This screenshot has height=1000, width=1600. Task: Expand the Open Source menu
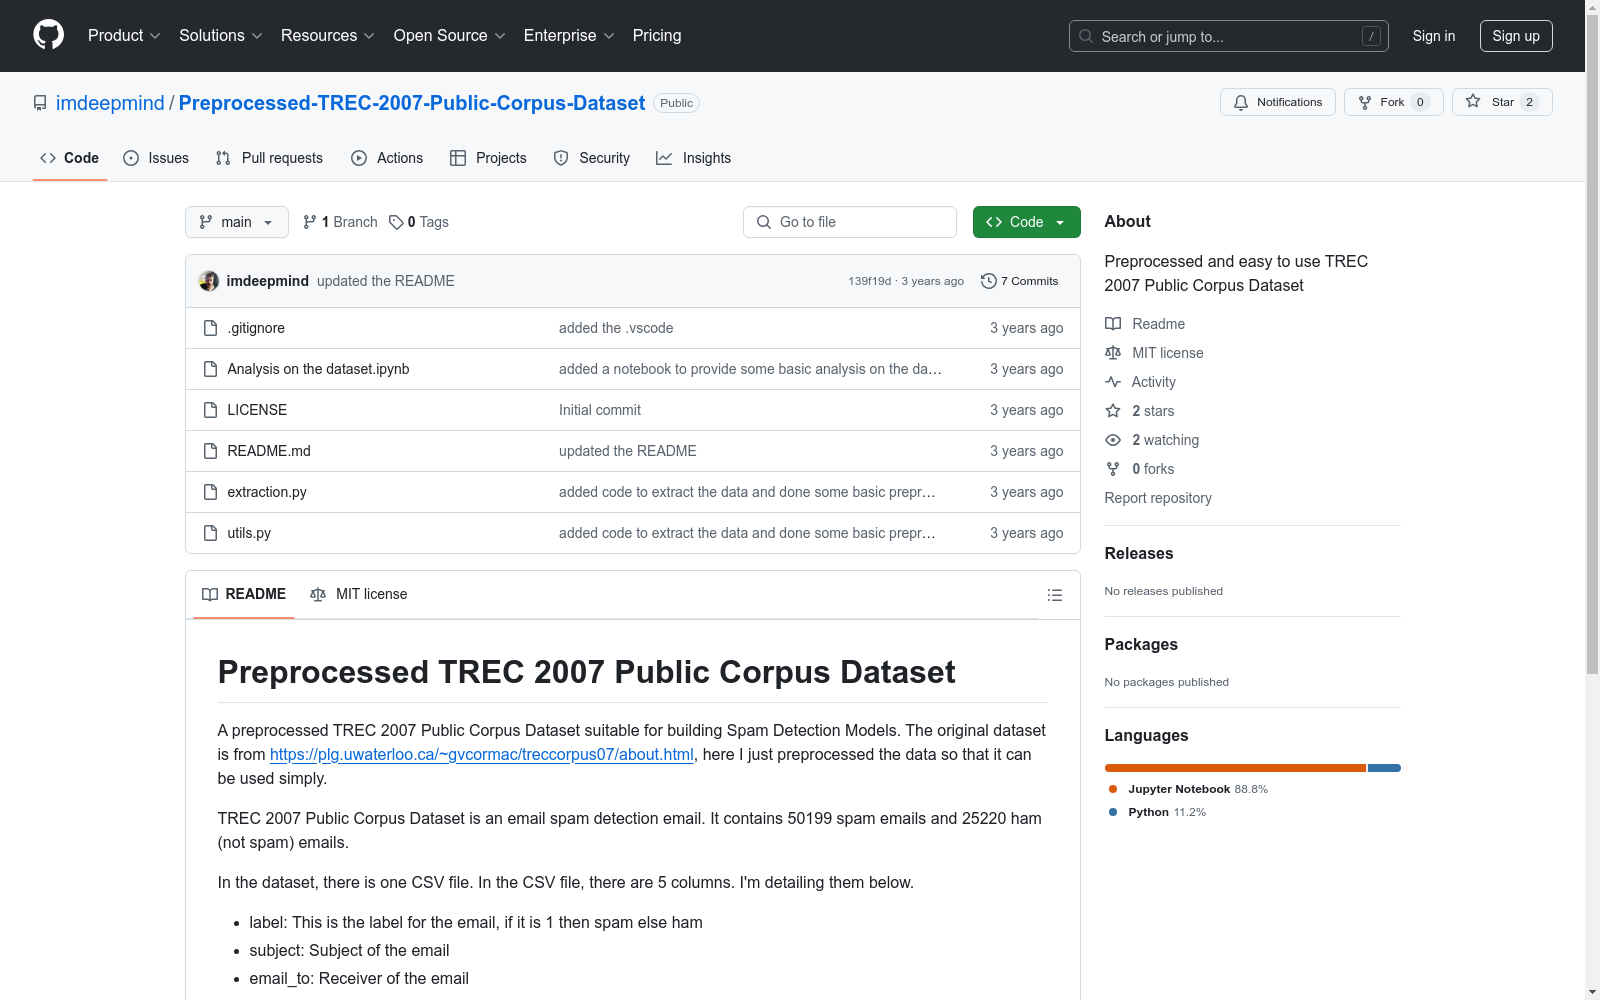(x=450, y=35)
